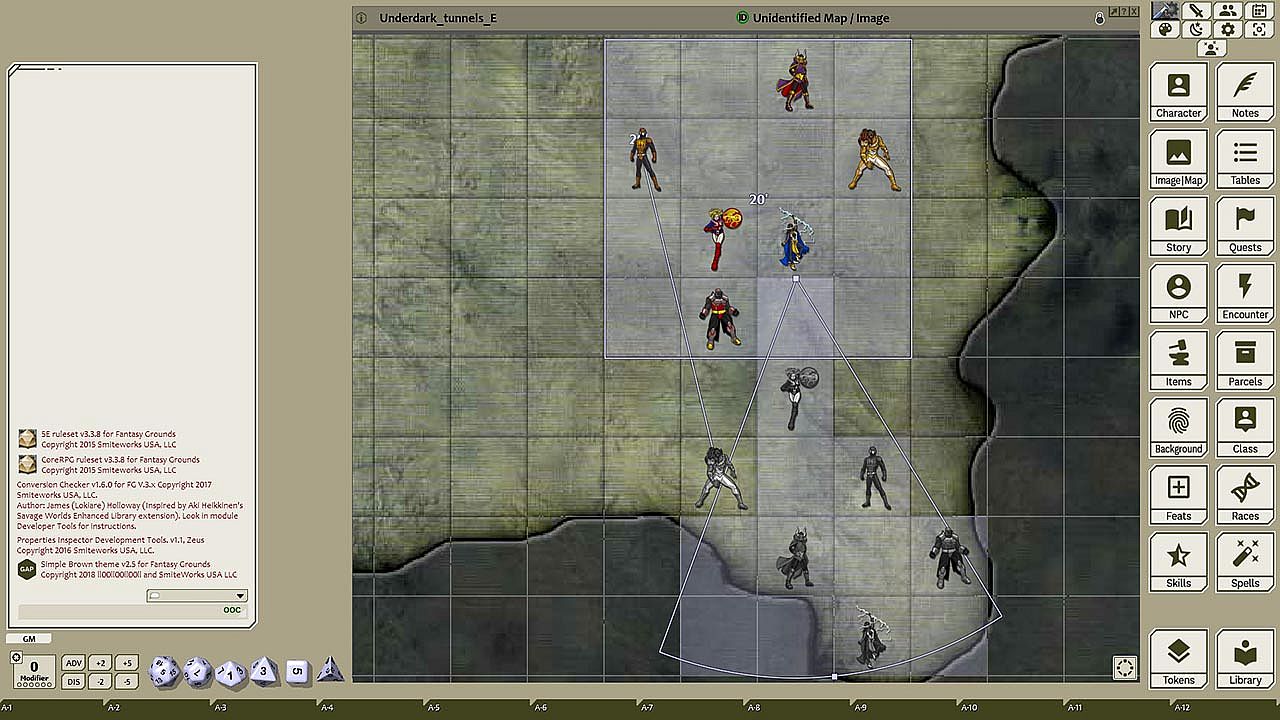Open the Background list

point(1178,428)
